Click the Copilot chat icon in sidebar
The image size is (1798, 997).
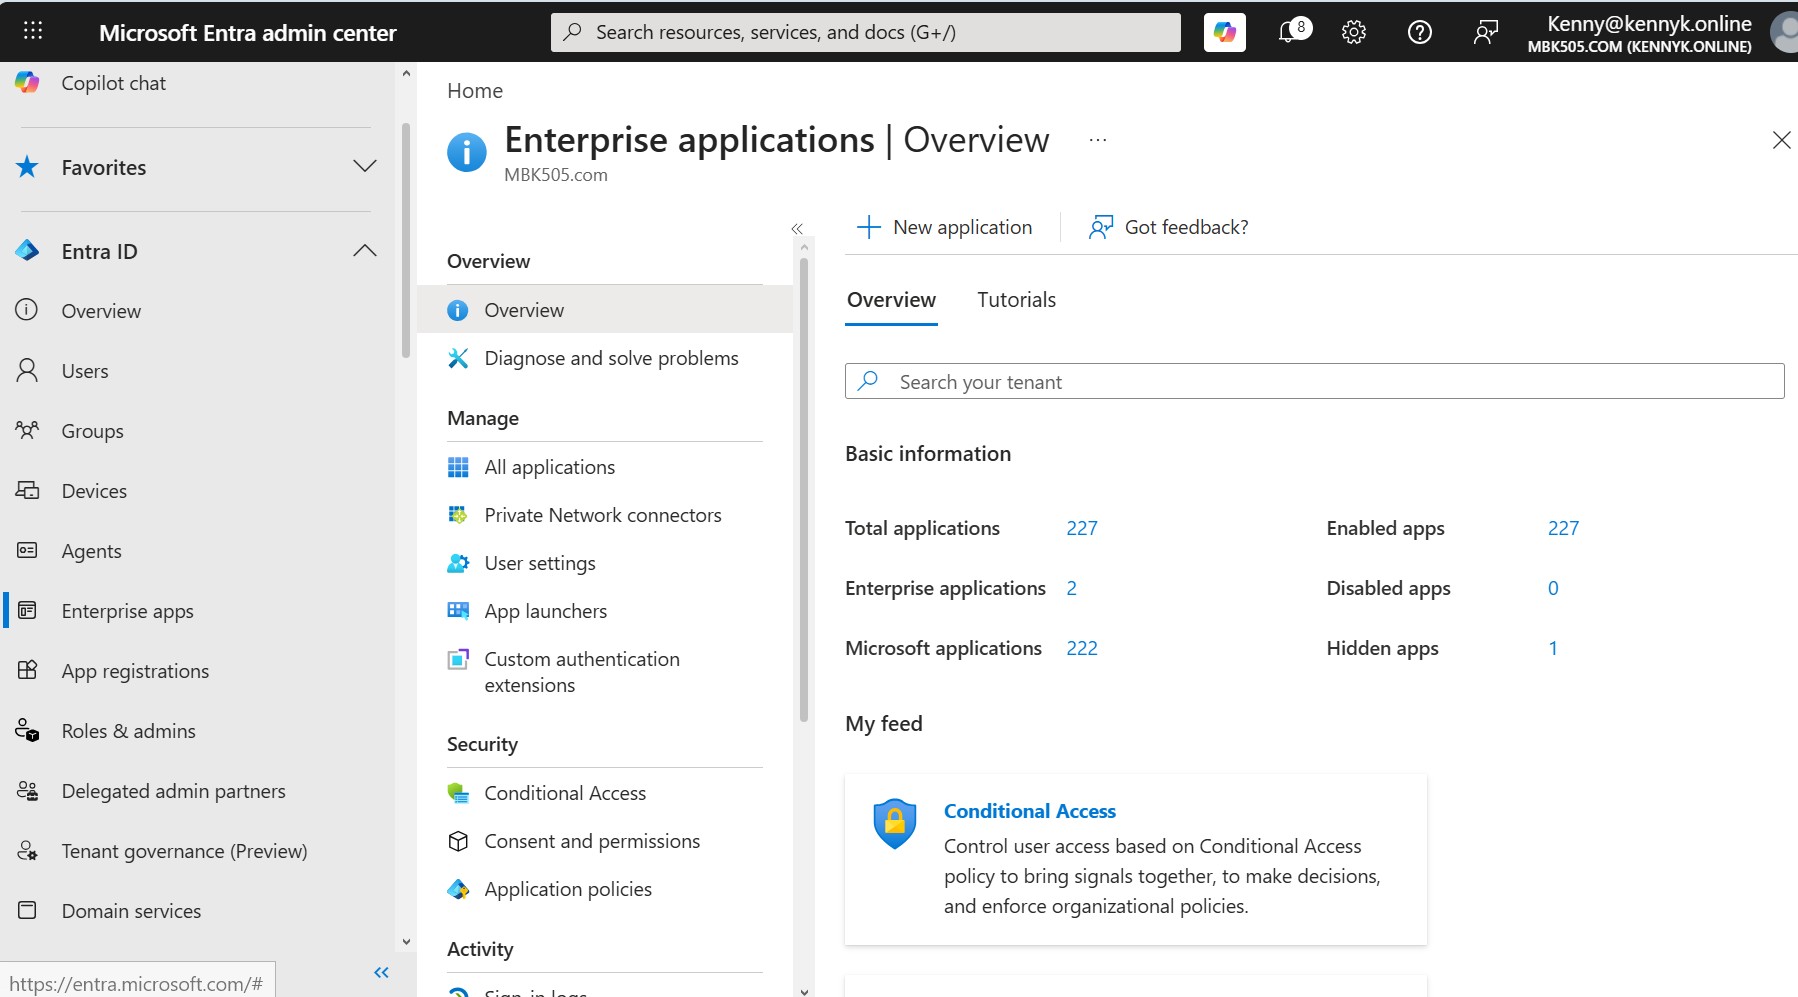[27, 83]
